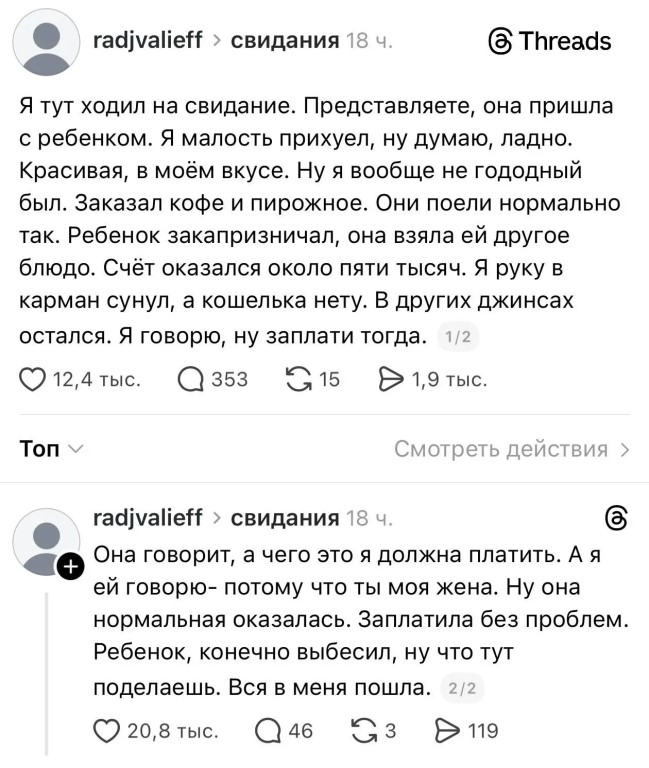Repost the second post
Viewport: 649px width, 768px height.
[x=366, y=731]
